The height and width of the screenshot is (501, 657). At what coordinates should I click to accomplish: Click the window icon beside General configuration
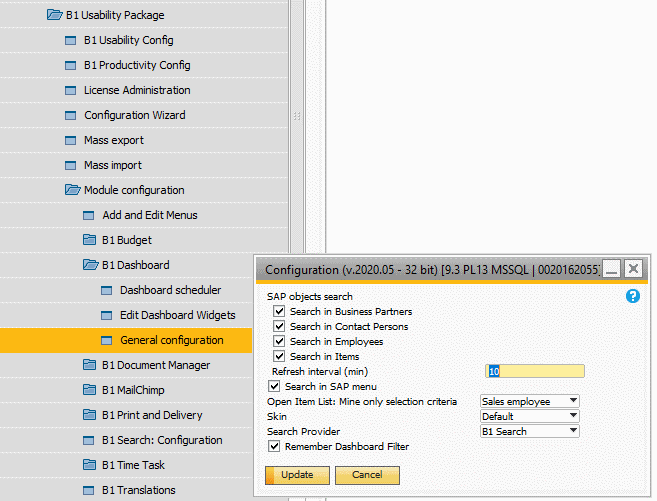106,341
